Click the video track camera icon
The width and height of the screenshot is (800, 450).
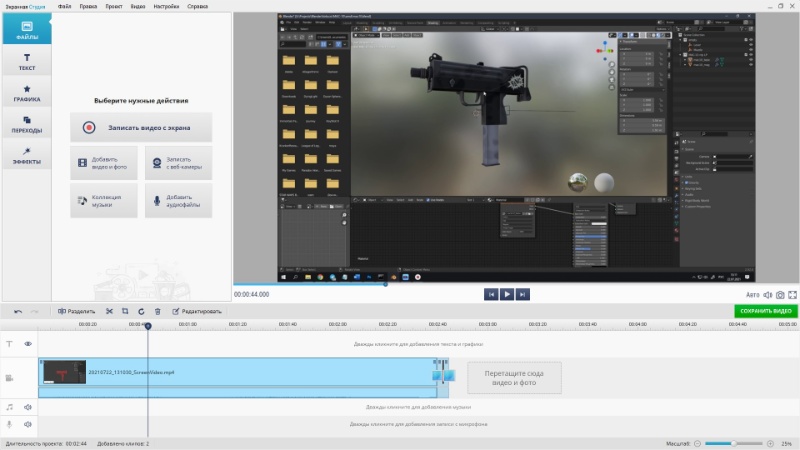point(9,378)
